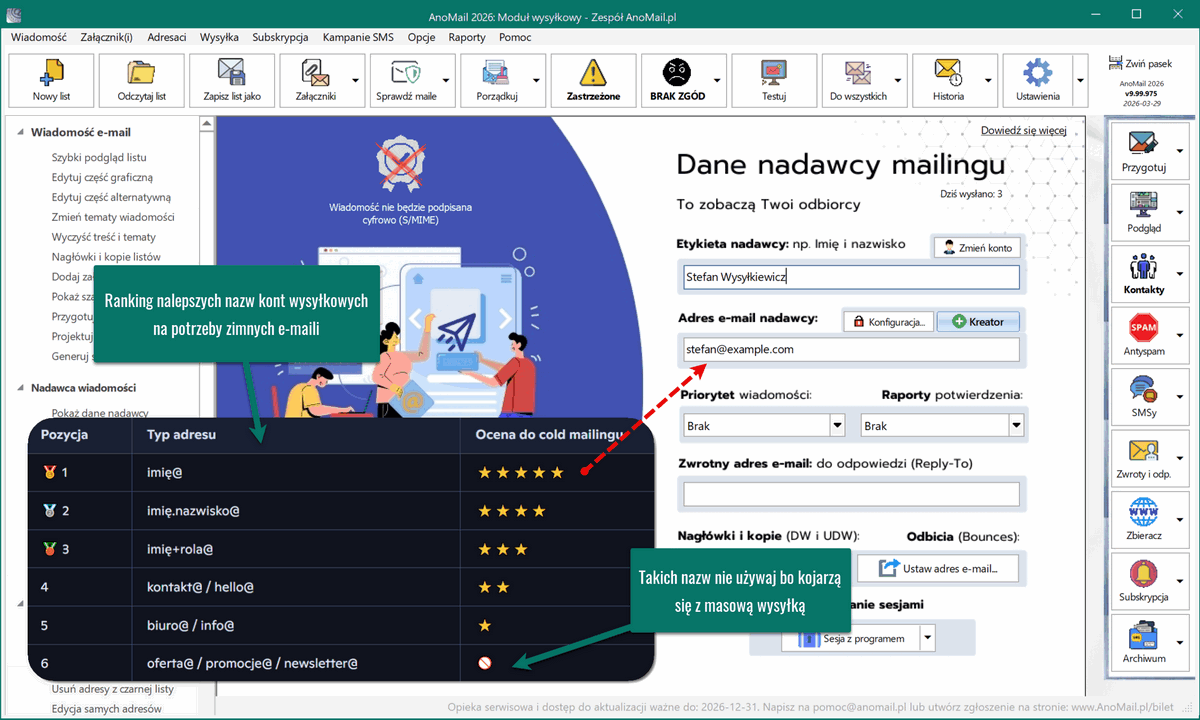Click Zapisz list jako toolbar icon
1200x720 pixels.
[x=231, y=73]
